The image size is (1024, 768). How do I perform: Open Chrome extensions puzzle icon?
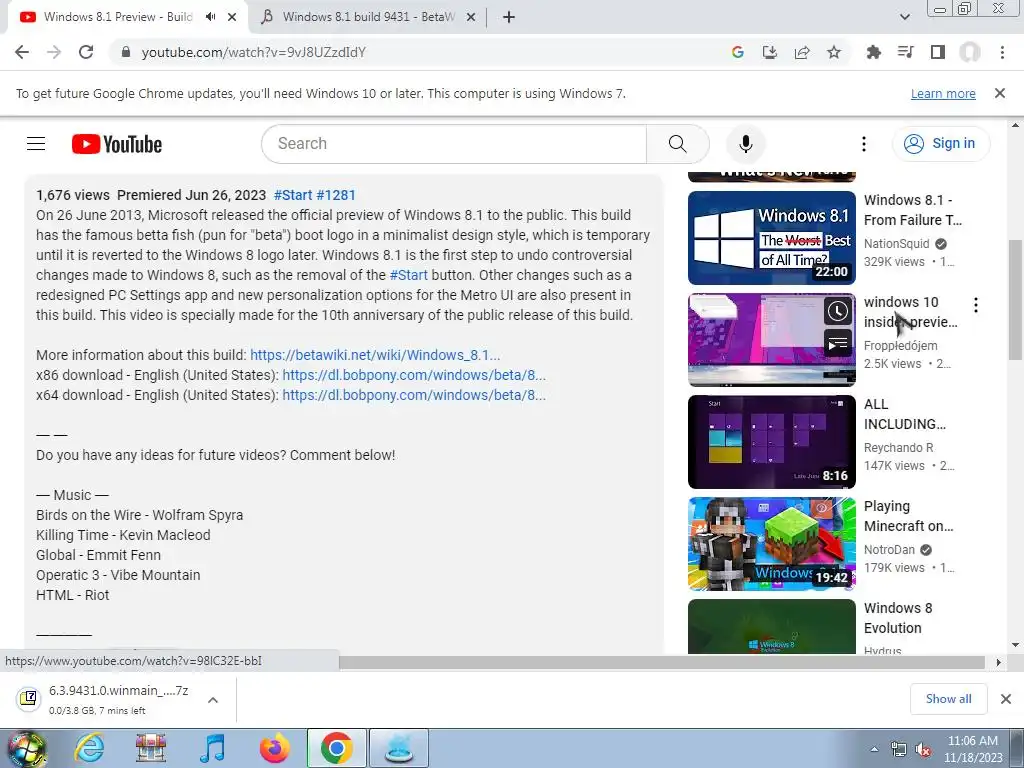click(874, 52)
